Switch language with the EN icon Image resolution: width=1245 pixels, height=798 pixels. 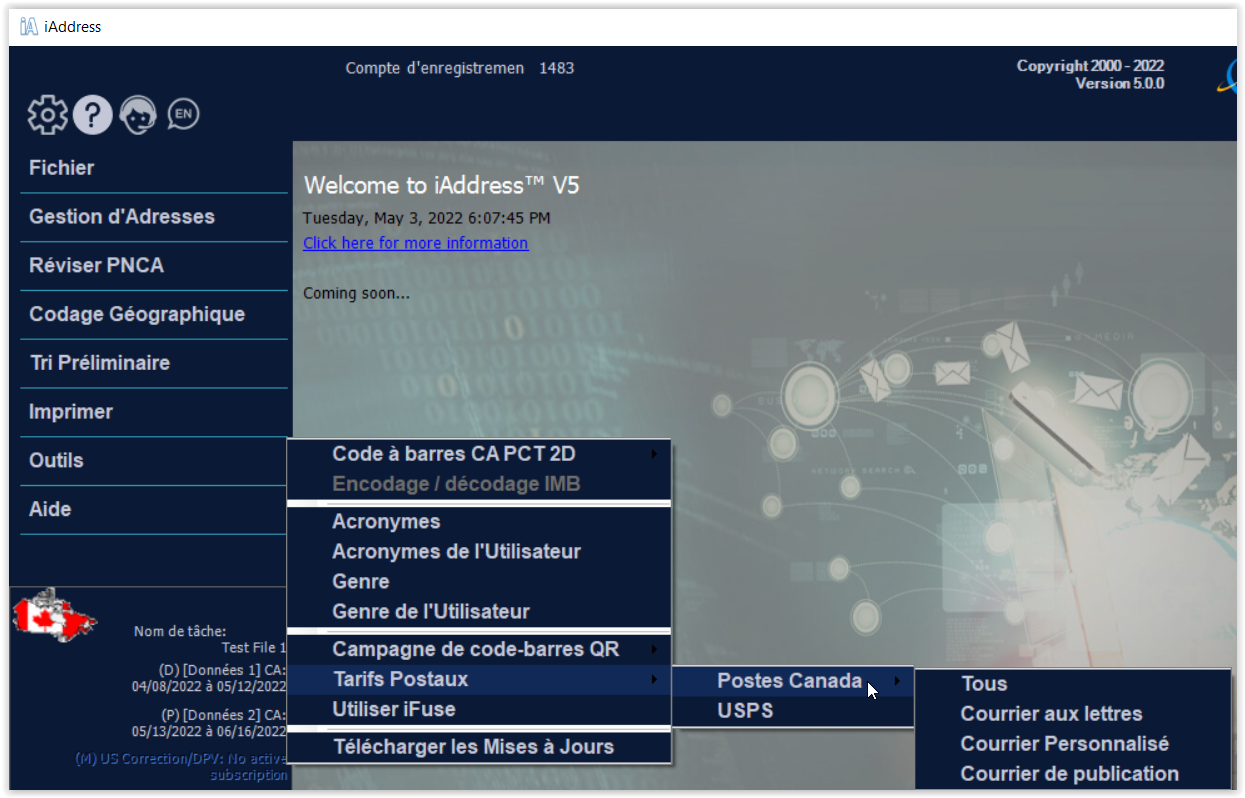[183, 114]
